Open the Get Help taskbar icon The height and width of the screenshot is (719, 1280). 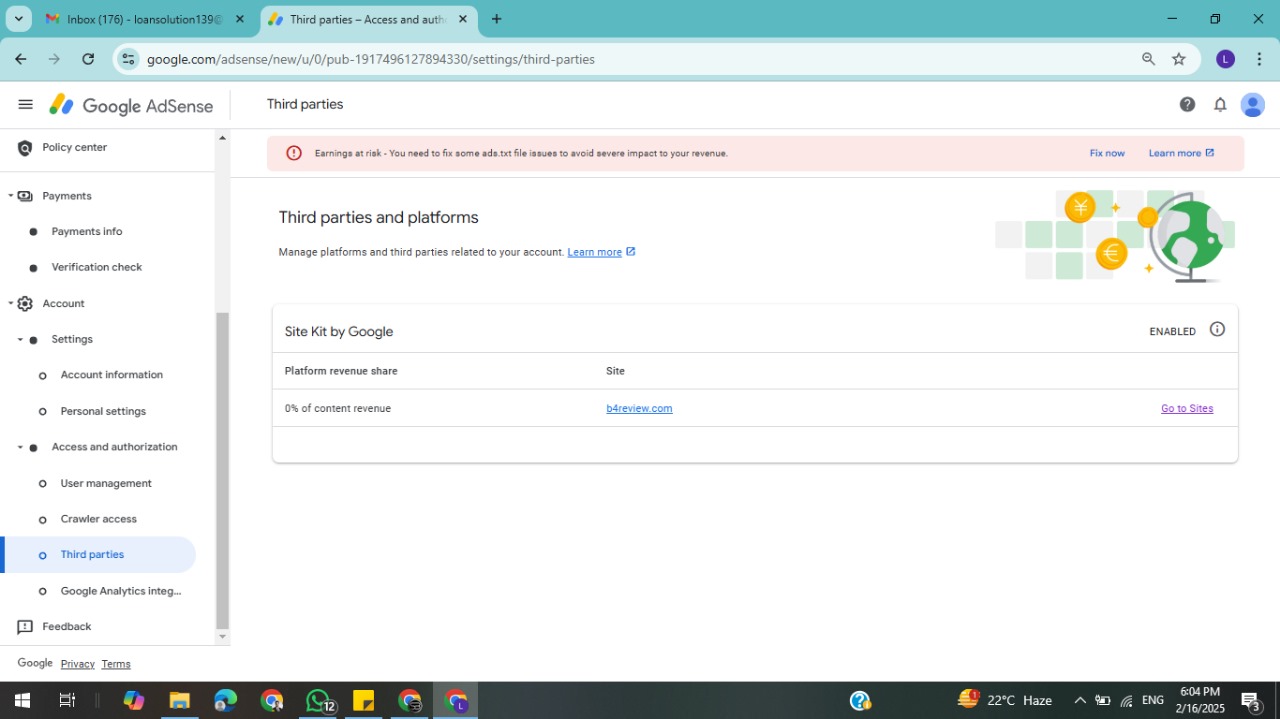point(860,700)
